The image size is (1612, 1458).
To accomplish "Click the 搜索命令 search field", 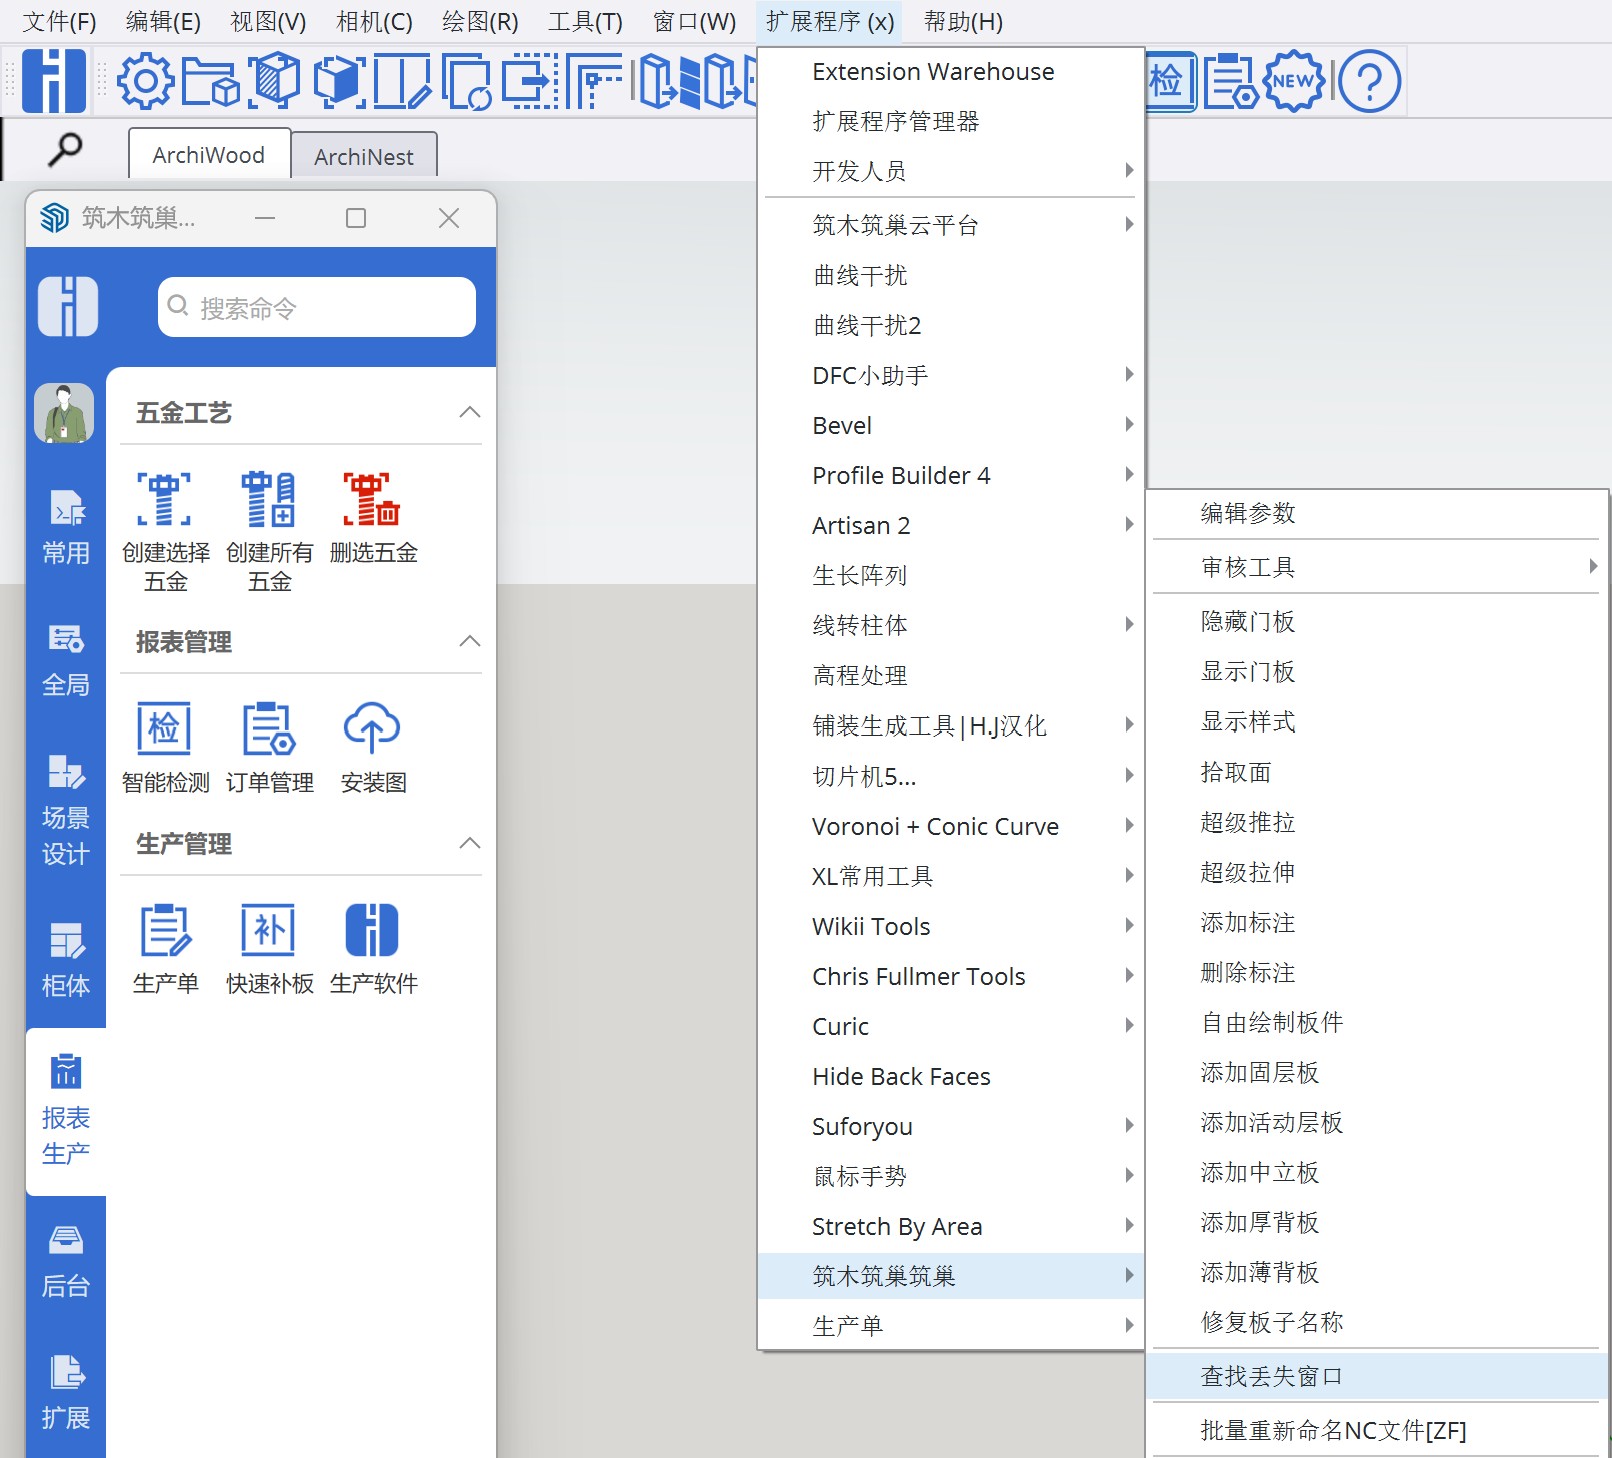I will pos(315,307).
